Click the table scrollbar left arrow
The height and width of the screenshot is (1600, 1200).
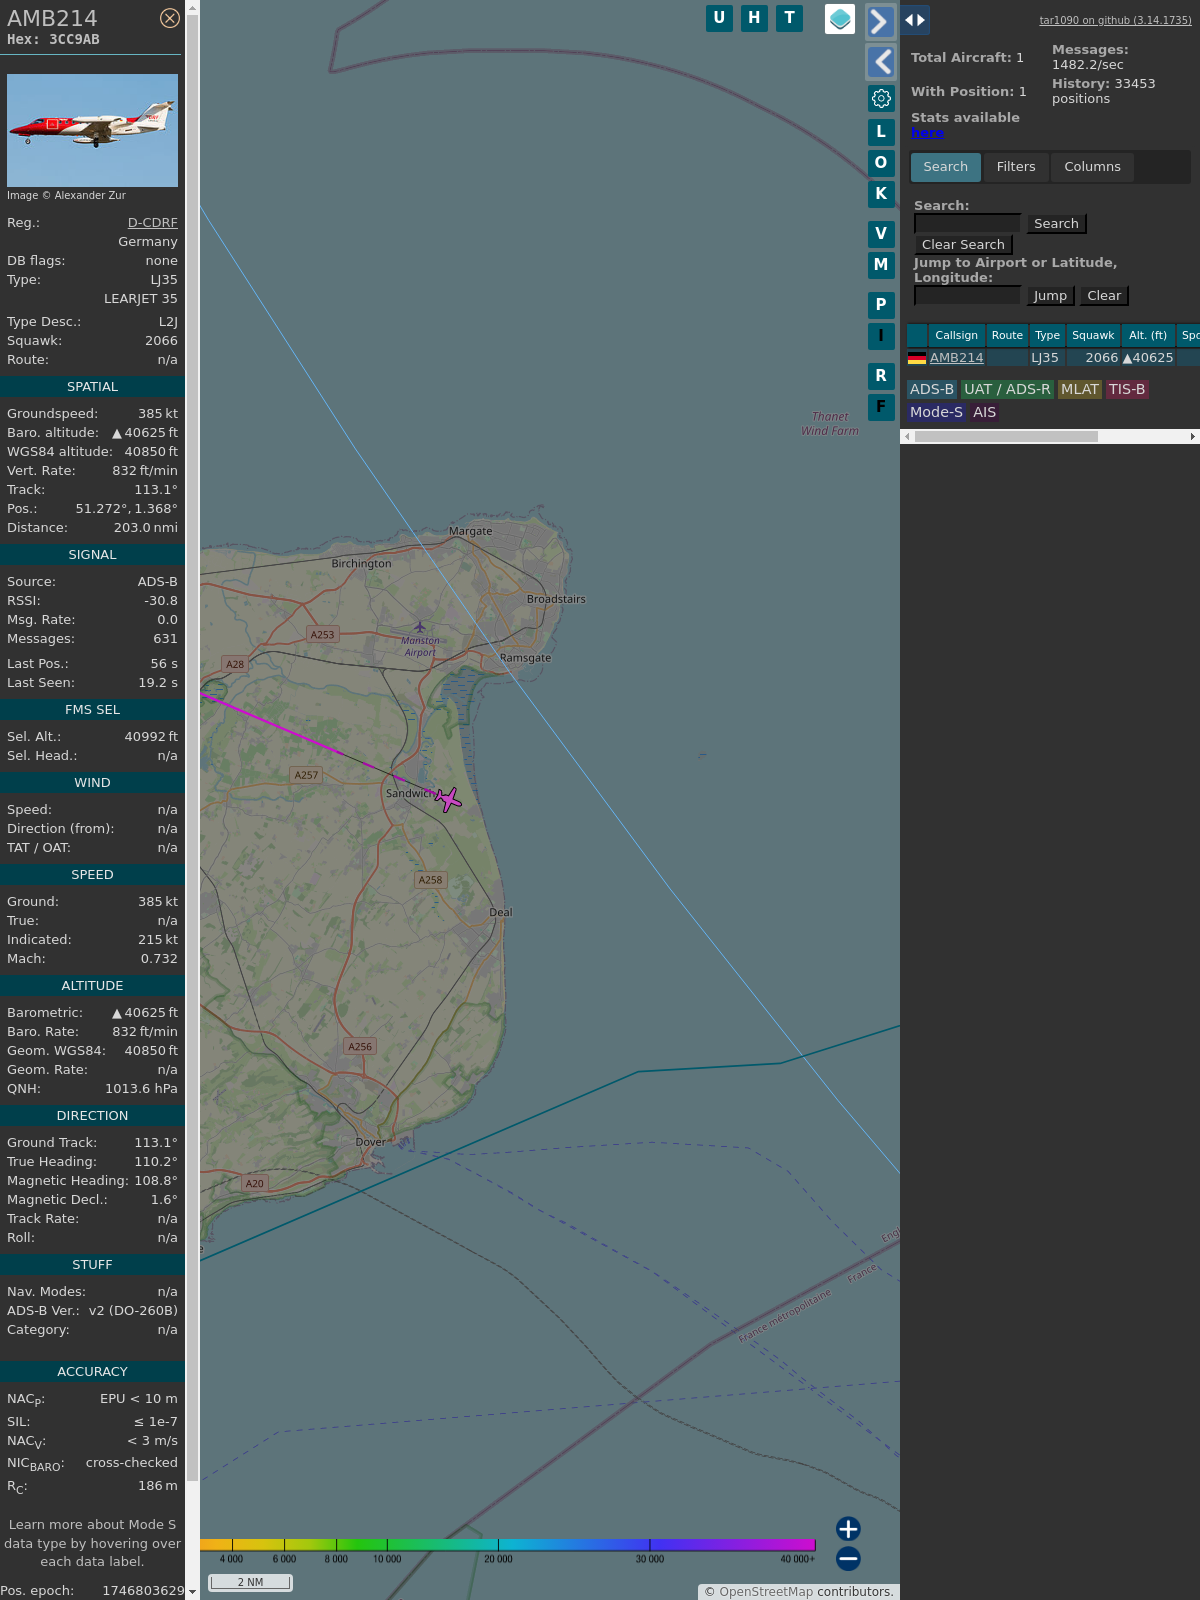click(907, 437)
